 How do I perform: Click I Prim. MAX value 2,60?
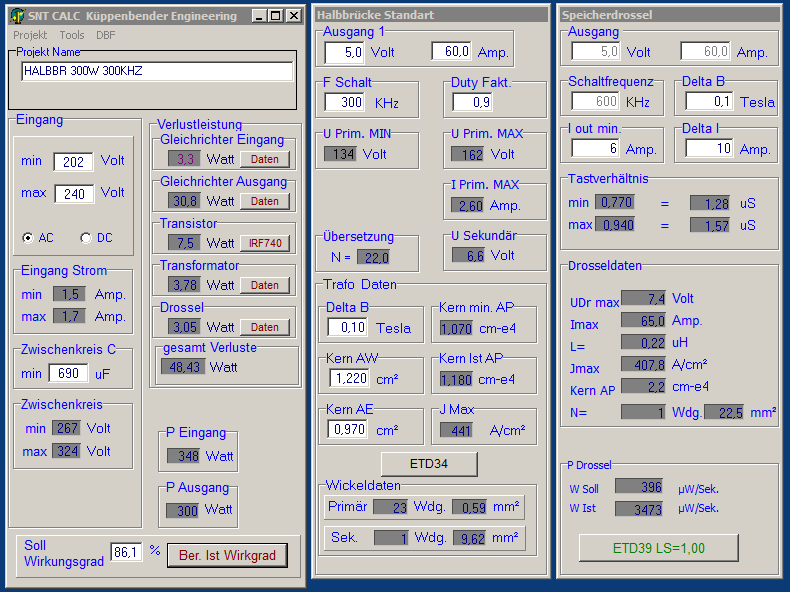click(467, 206)
